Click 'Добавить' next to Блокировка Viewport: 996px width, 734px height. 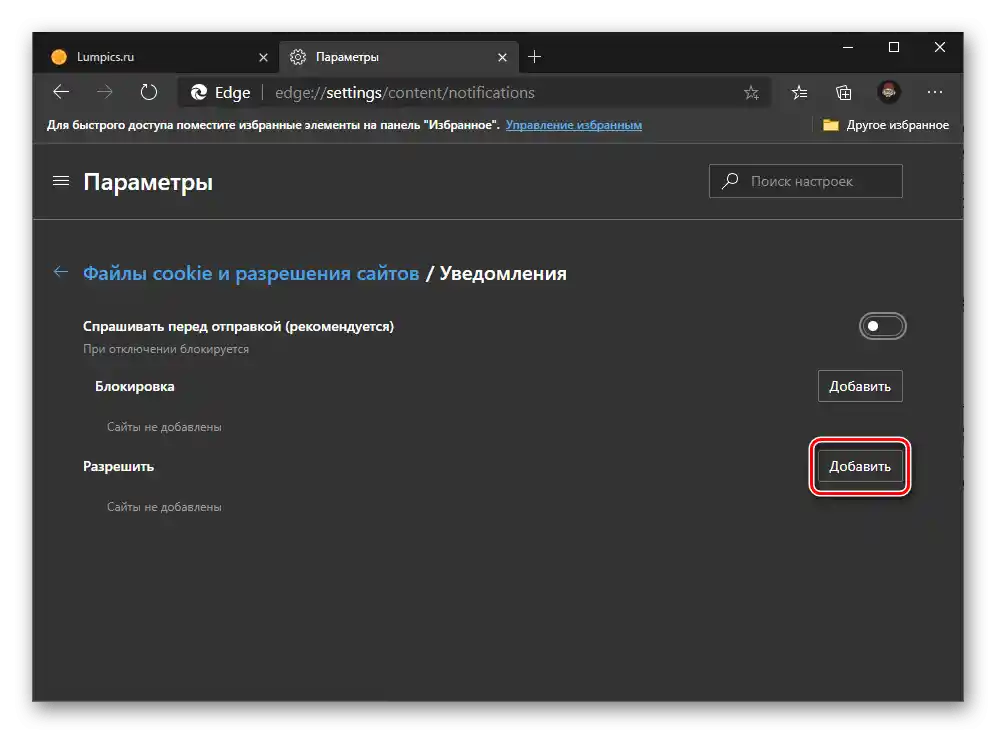pos(860,386)
